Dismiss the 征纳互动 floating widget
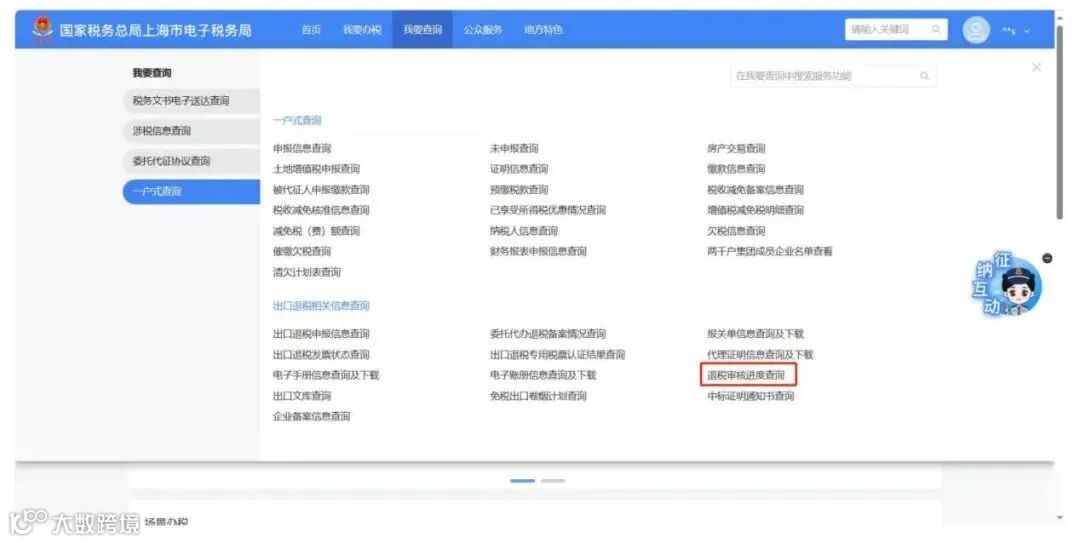Image resolution: width=1080 pixels, height=543 pixels. tap(1047, 258)
